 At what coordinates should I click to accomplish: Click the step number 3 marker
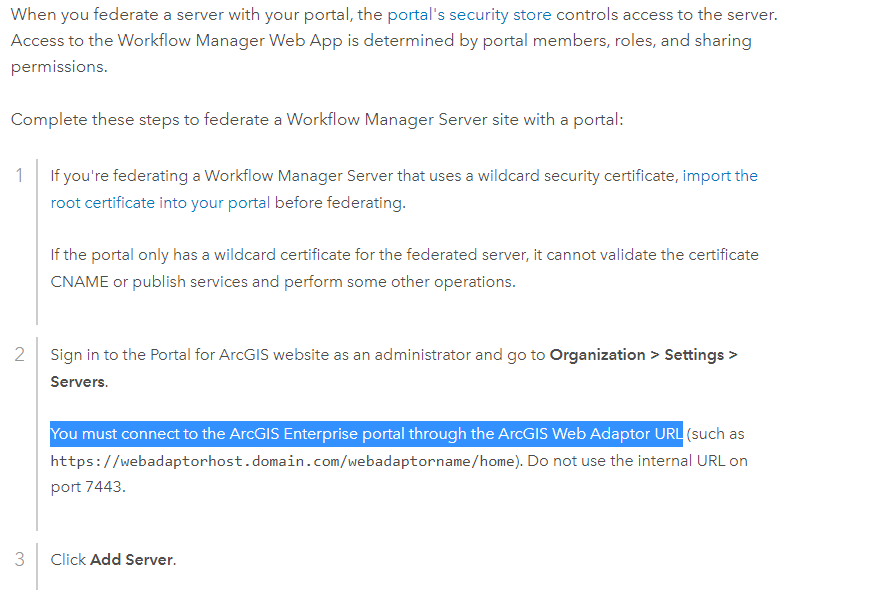19,559
